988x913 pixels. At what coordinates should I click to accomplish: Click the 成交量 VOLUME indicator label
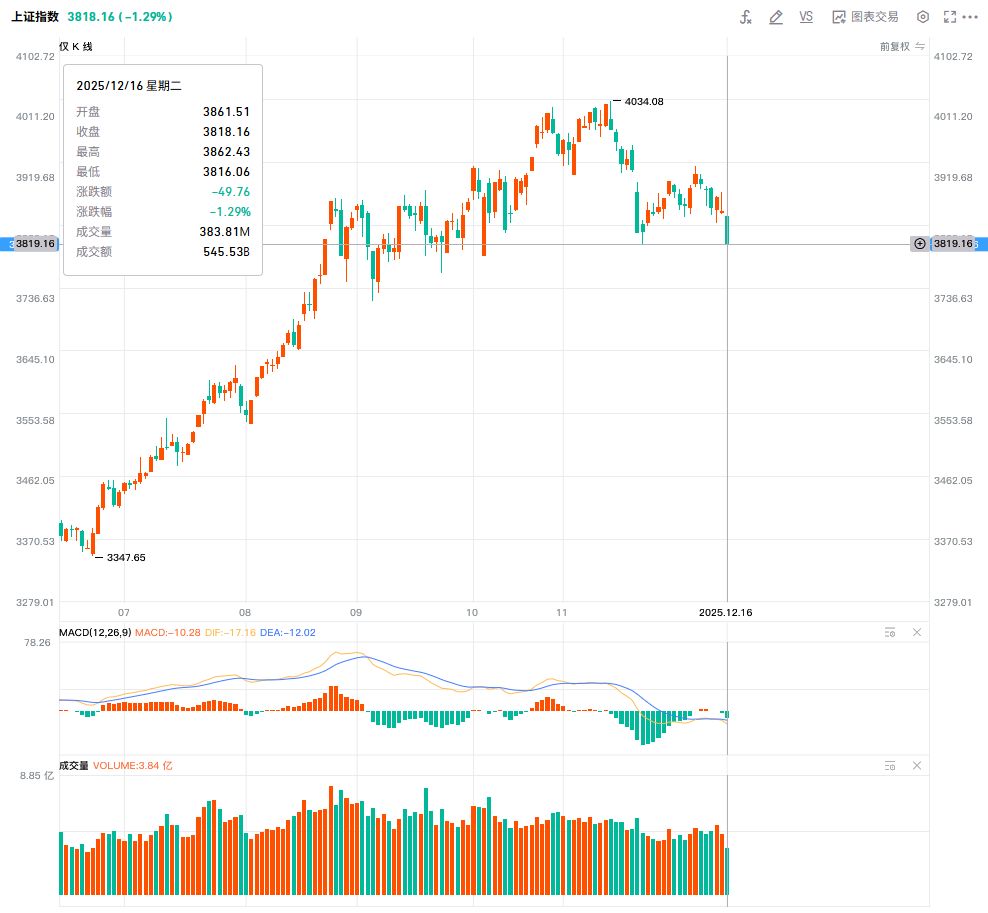(x=74, y=765)
